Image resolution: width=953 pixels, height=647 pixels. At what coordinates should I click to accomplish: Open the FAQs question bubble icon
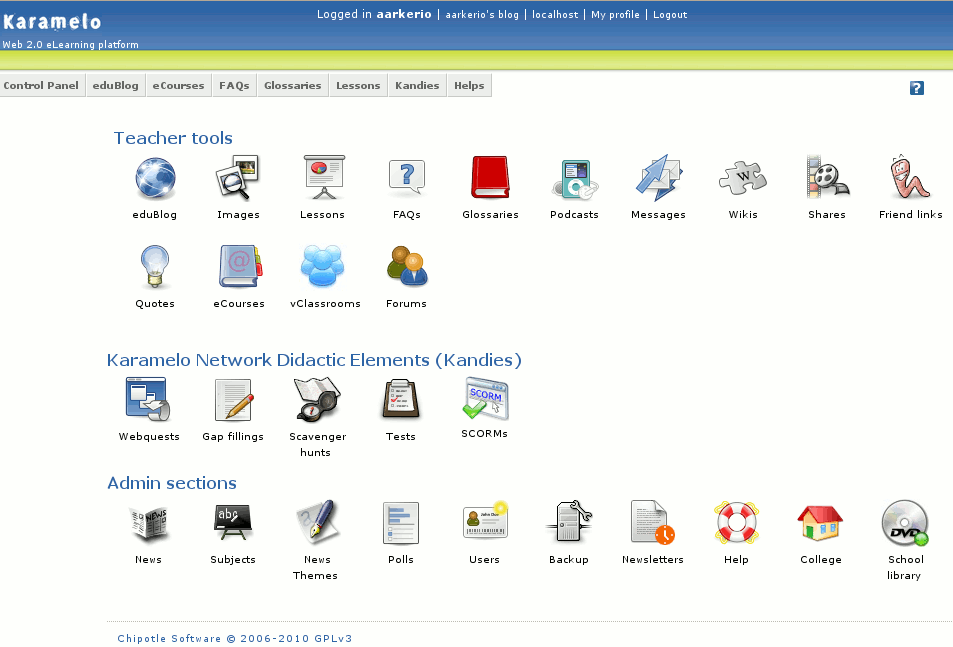click(x=407, y=177)
